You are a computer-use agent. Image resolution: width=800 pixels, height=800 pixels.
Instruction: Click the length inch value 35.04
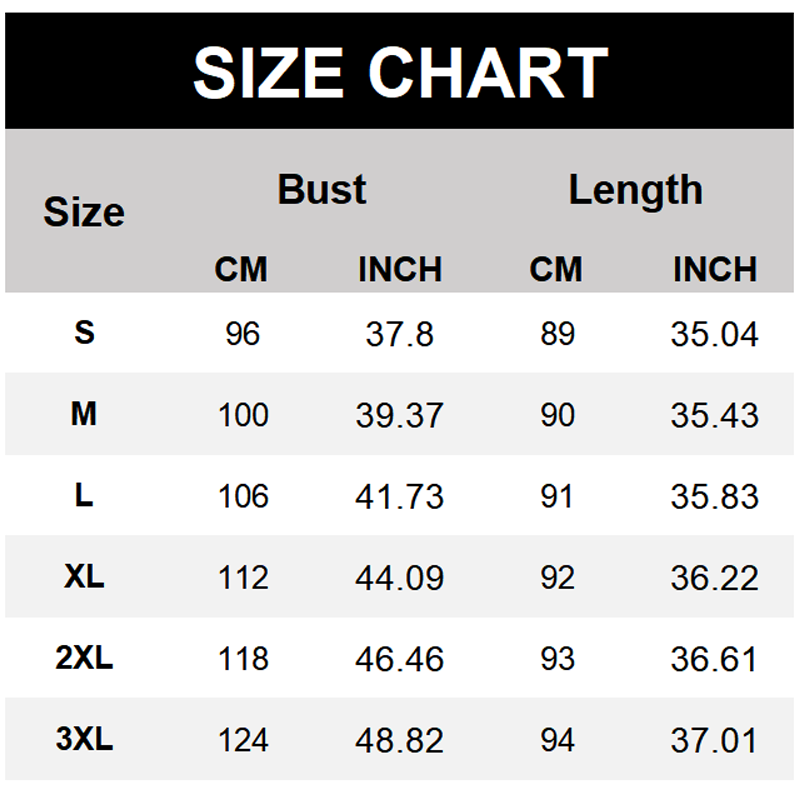[x=714, y=333]
